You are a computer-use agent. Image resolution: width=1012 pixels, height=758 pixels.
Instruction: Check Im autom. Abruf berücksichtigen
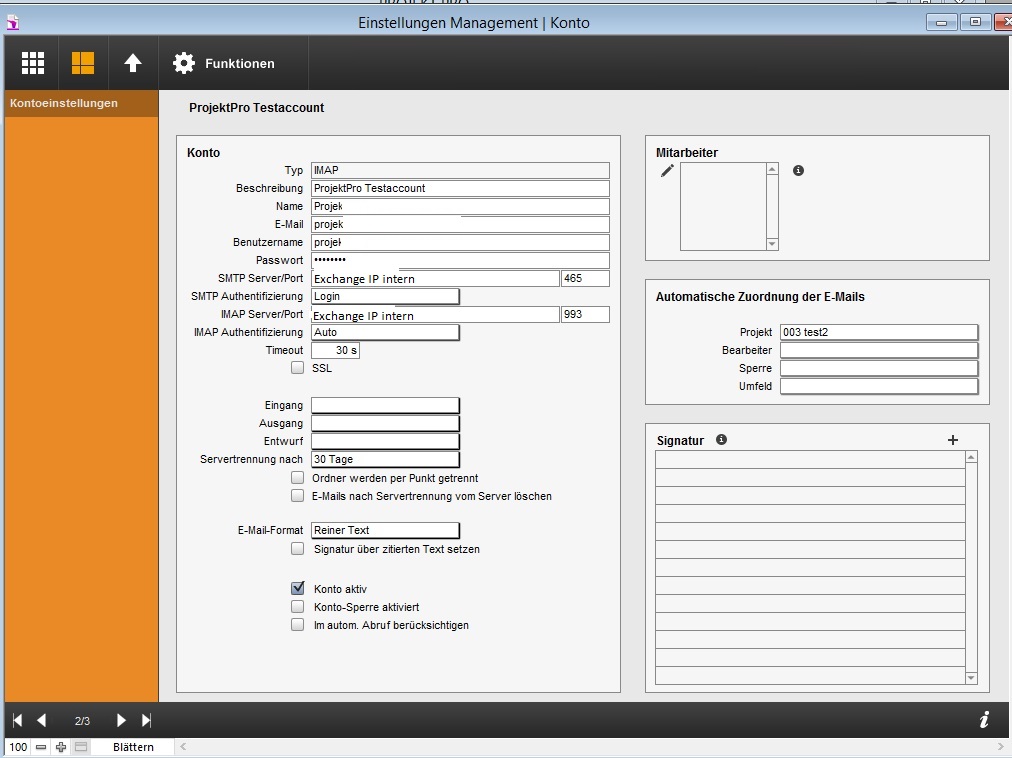point(298,625)
